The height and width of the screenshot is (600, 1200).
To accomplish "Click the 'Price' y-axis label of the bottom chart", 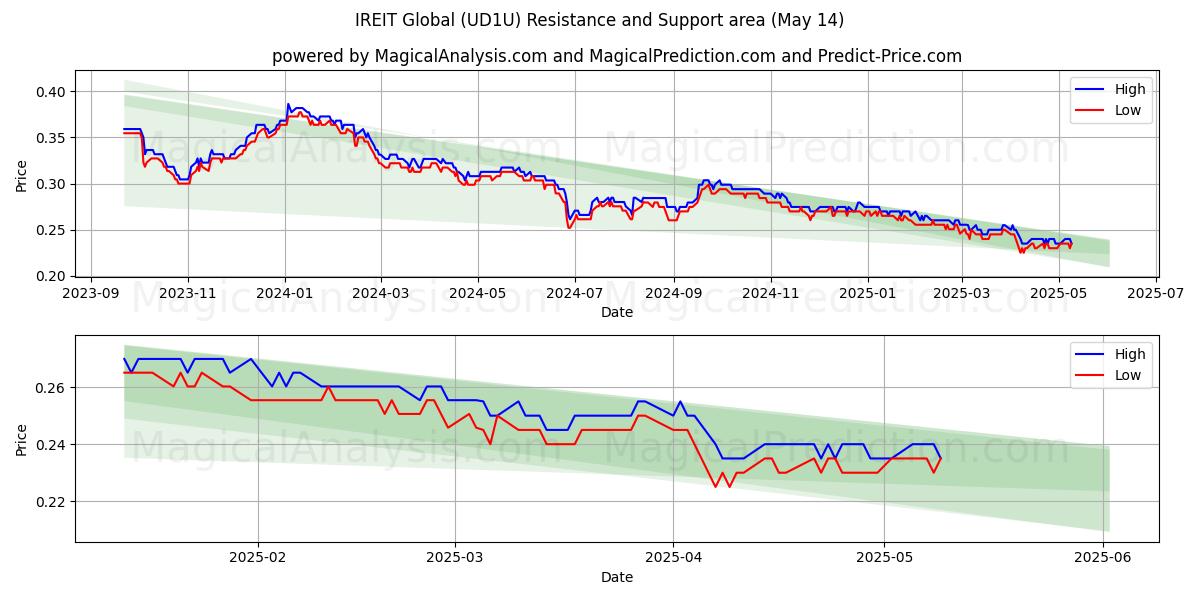I will tap(22, 439).
